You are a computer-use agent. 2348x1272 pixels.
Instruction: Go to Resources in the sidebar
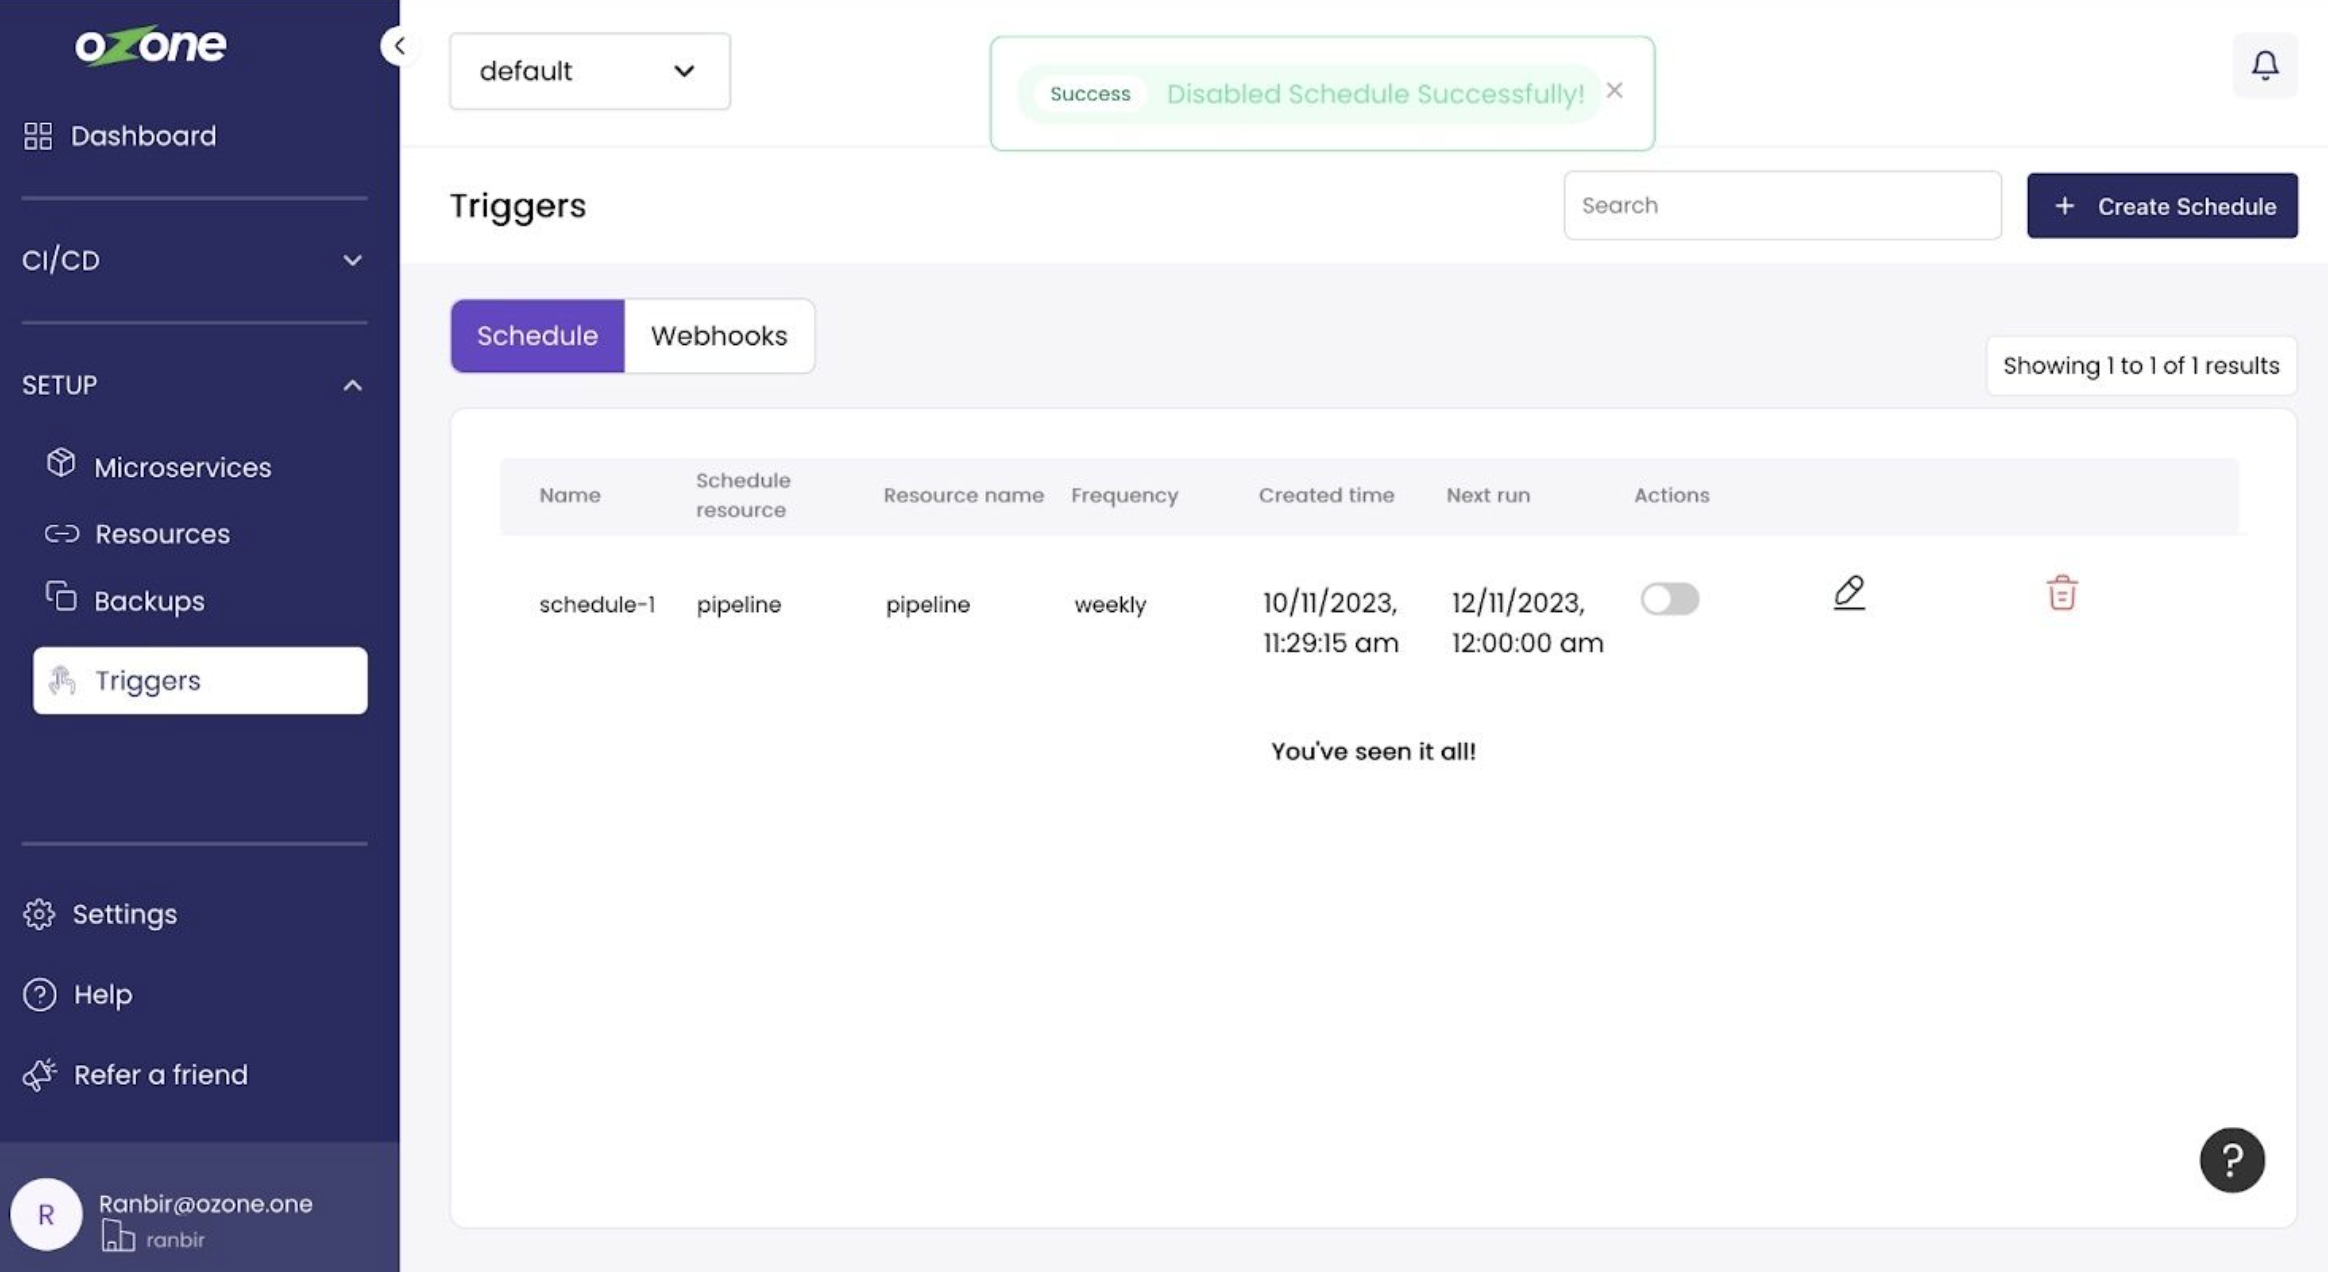point(162,534)
